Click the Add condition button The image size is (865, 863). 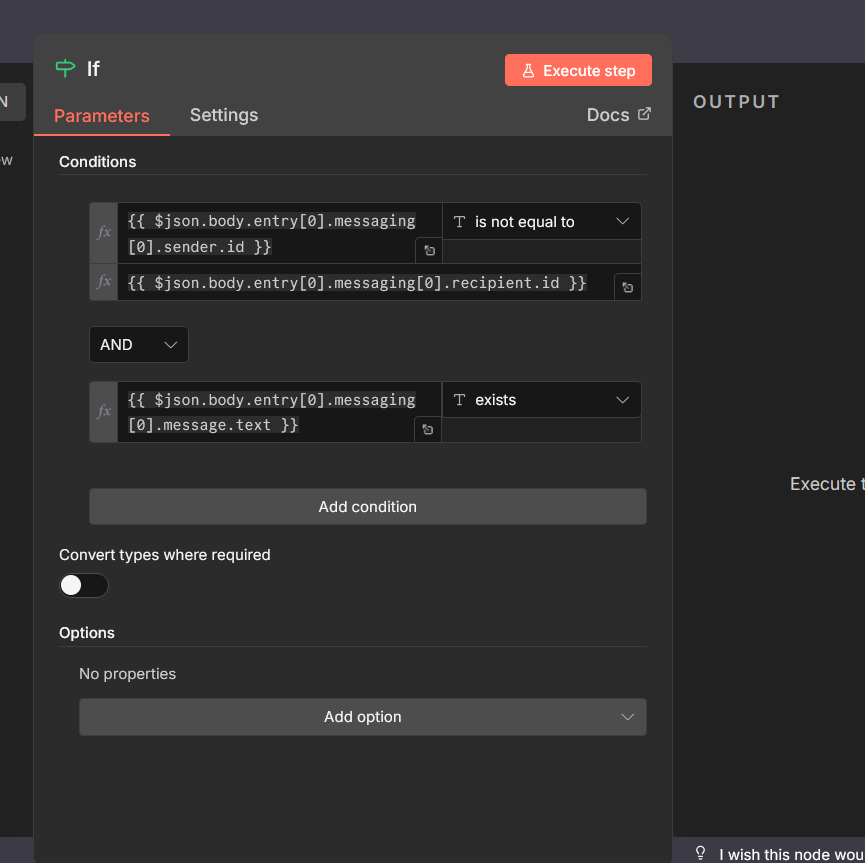(367, 507)
